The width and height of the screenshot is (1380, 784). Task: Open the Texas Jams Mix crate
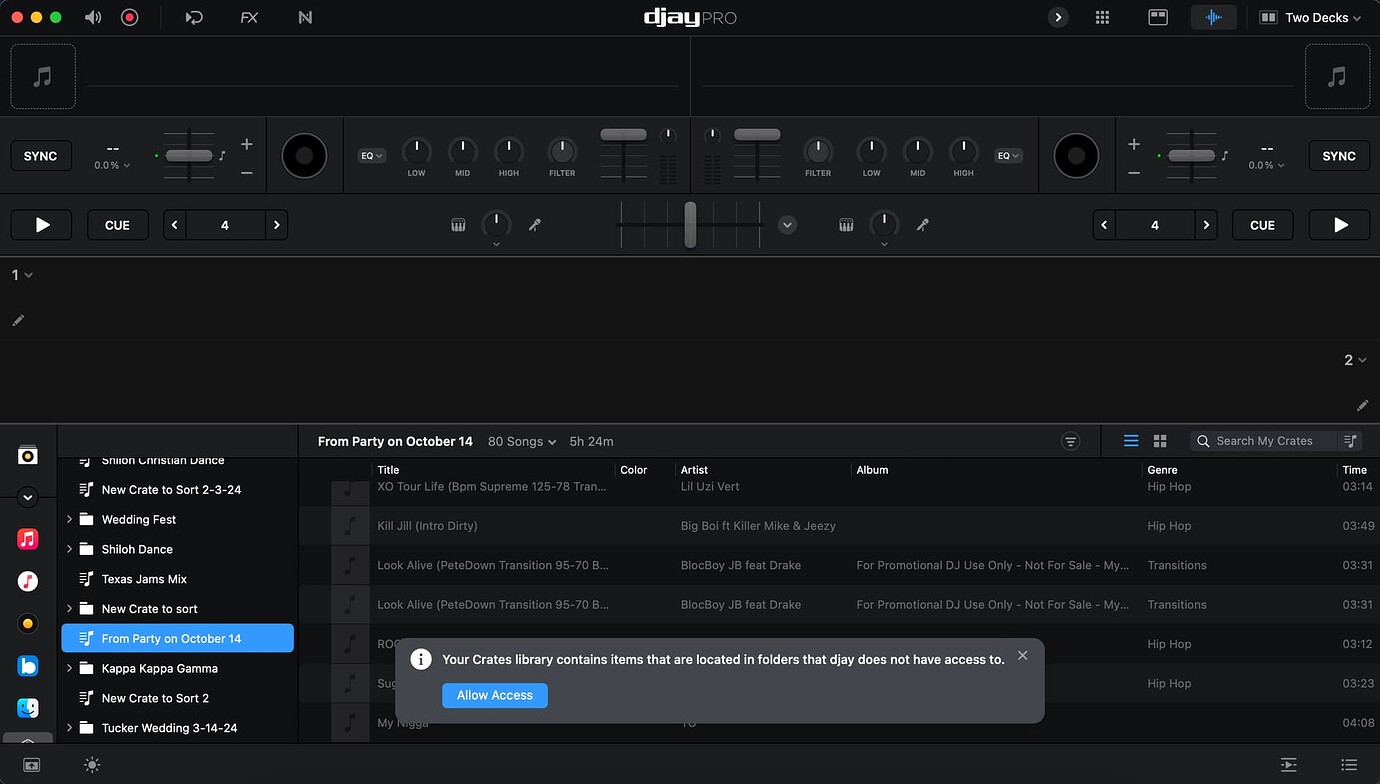144,578
